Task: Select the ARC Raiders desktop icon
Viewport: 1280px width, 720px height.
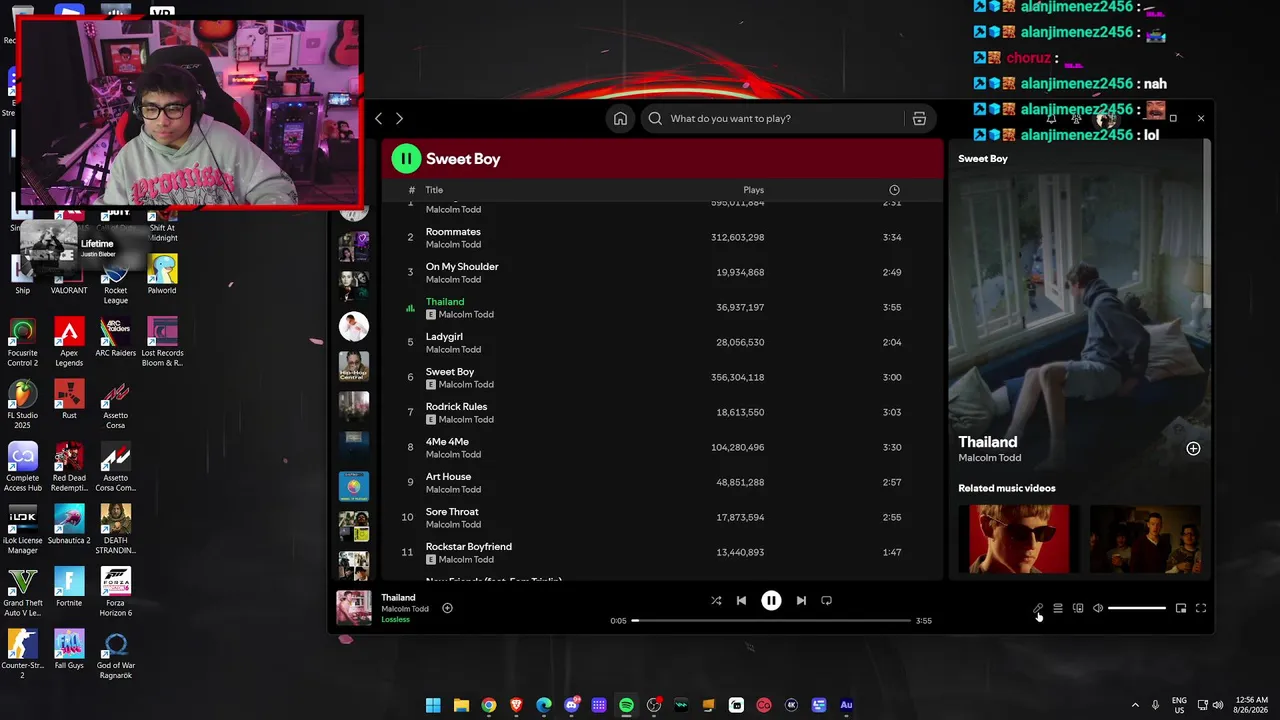Action: 116,337
